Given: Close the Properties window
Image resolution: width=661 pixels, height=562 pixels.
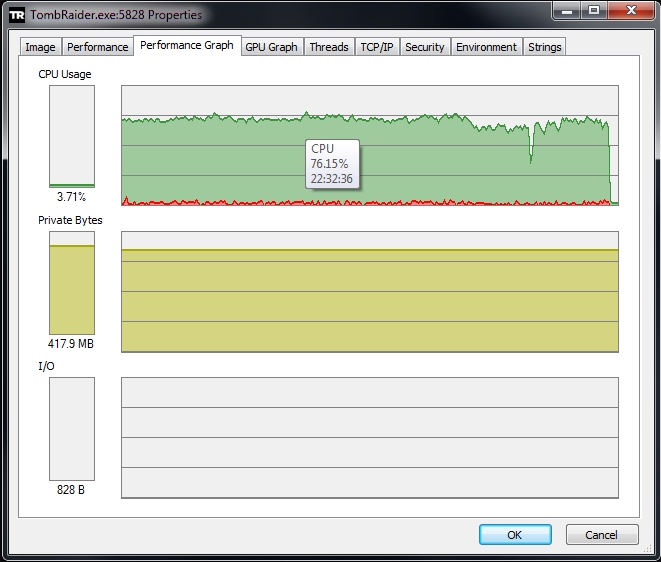Looking at the screenshot, I should pyautogui.click(x=631, y=10).
